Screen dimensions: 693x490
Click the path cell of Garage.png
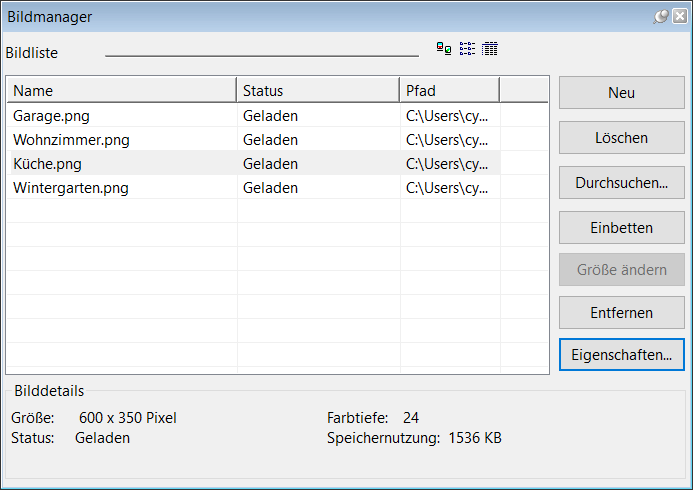click(447, 115)
